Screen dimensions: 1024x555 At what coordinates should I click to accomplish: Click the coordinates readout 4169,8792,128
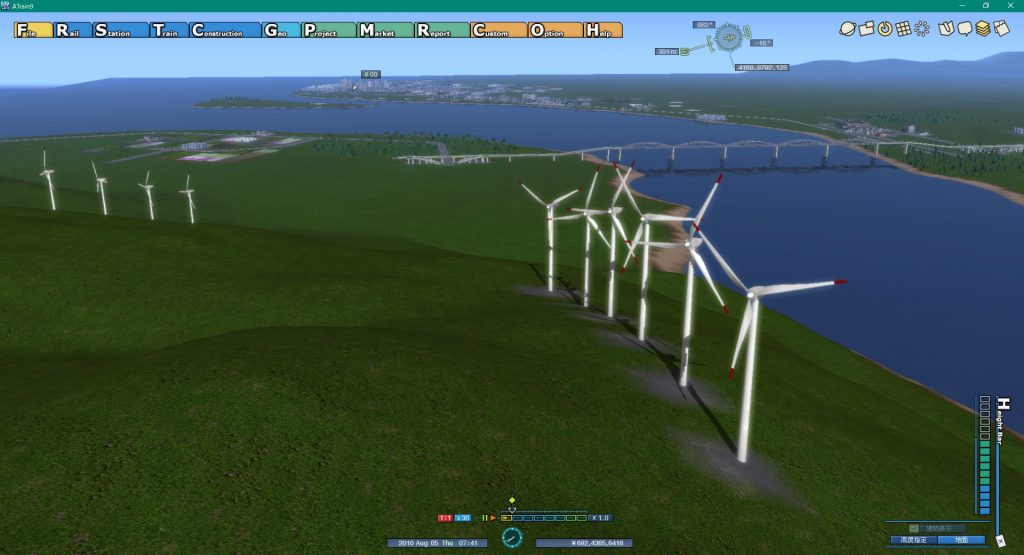762,67
